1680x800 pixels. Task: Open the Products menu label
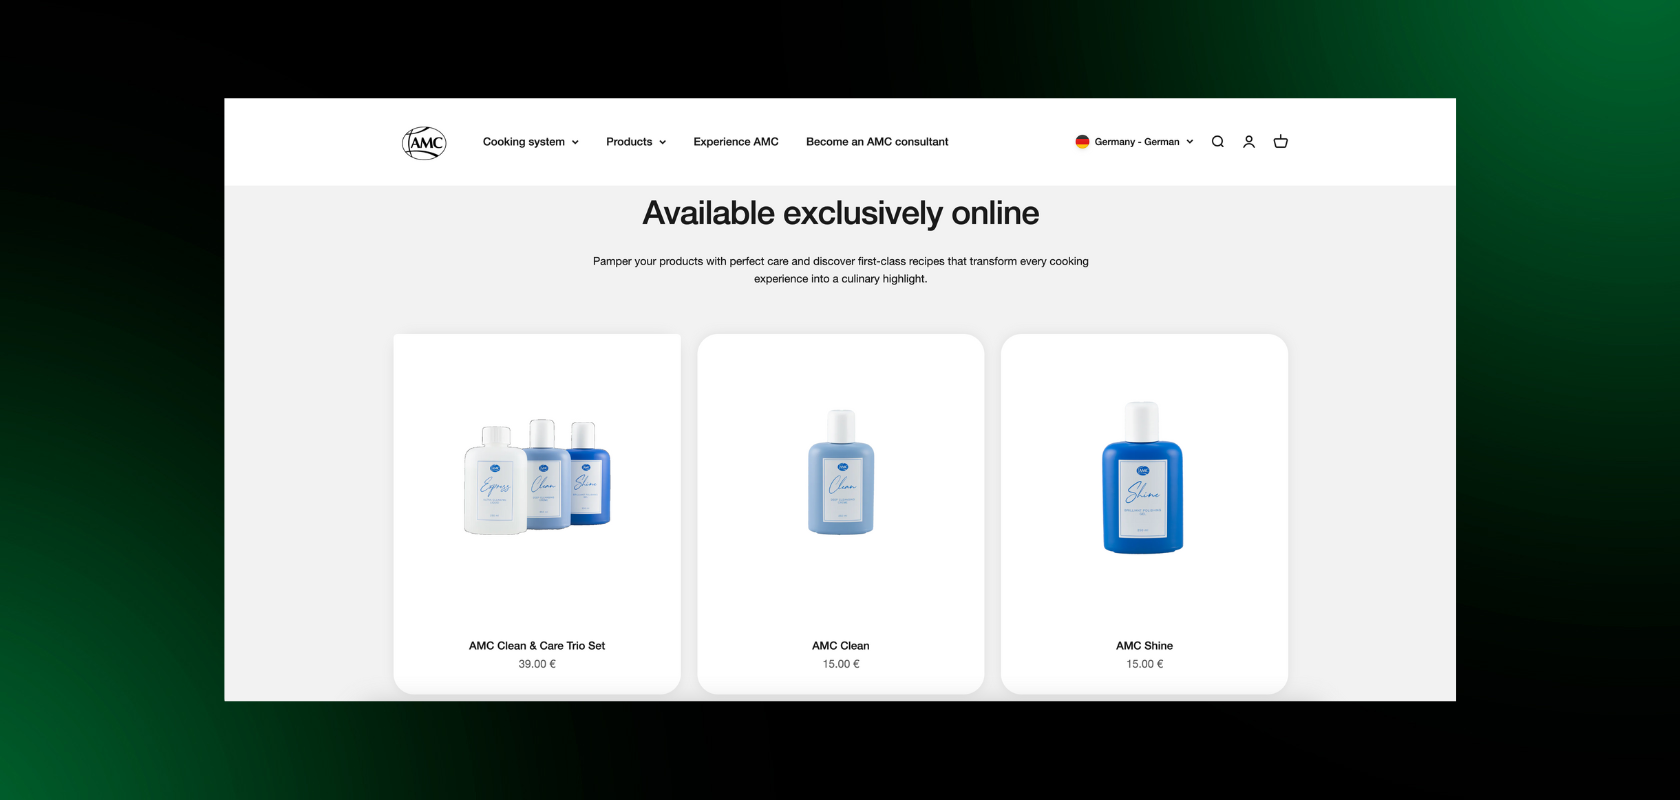(629, 142)
